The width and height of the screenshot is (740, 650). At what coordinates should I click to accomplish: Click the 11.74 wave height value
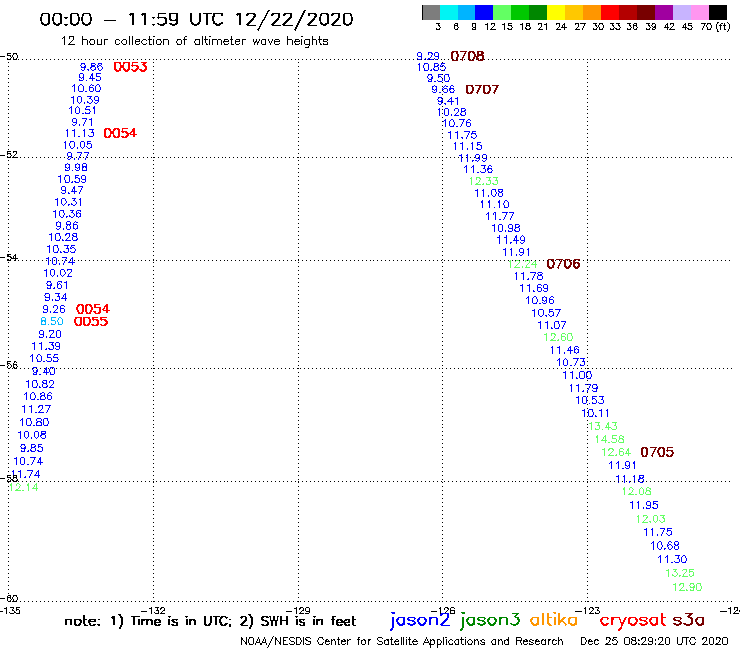(x=26, y=474)
